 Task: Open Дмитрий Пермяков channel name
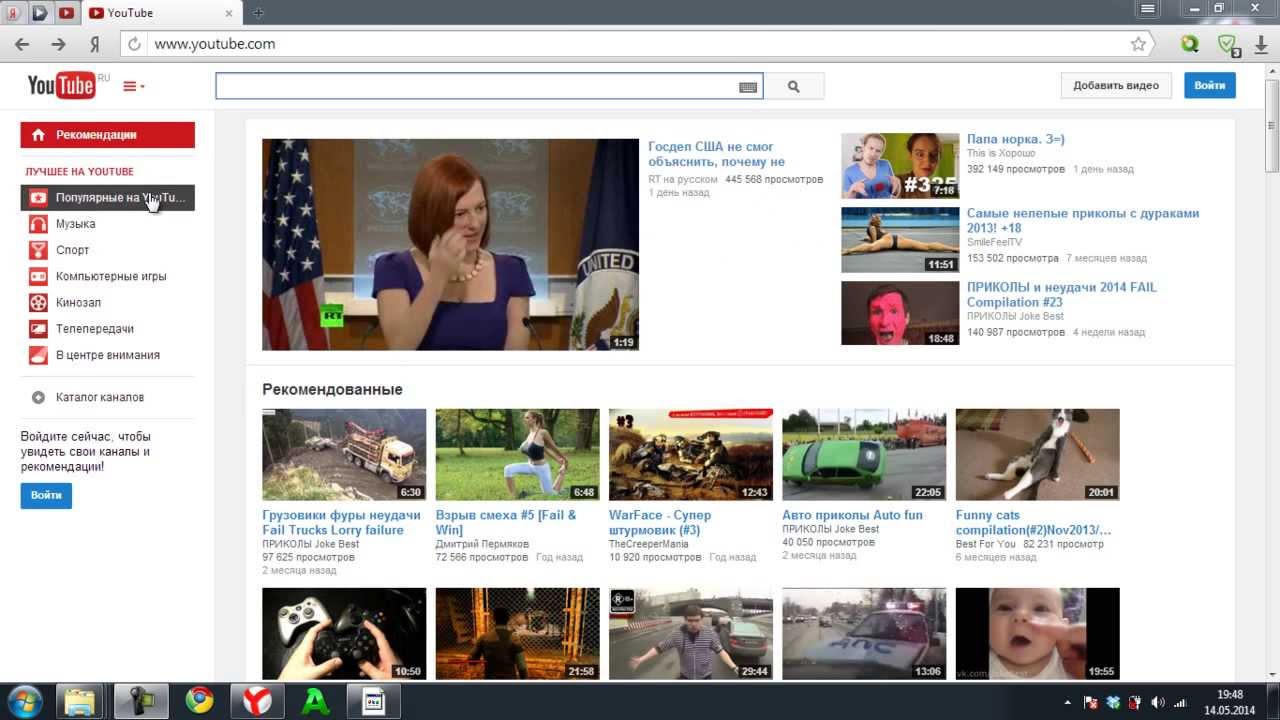[x=482, y=544]
